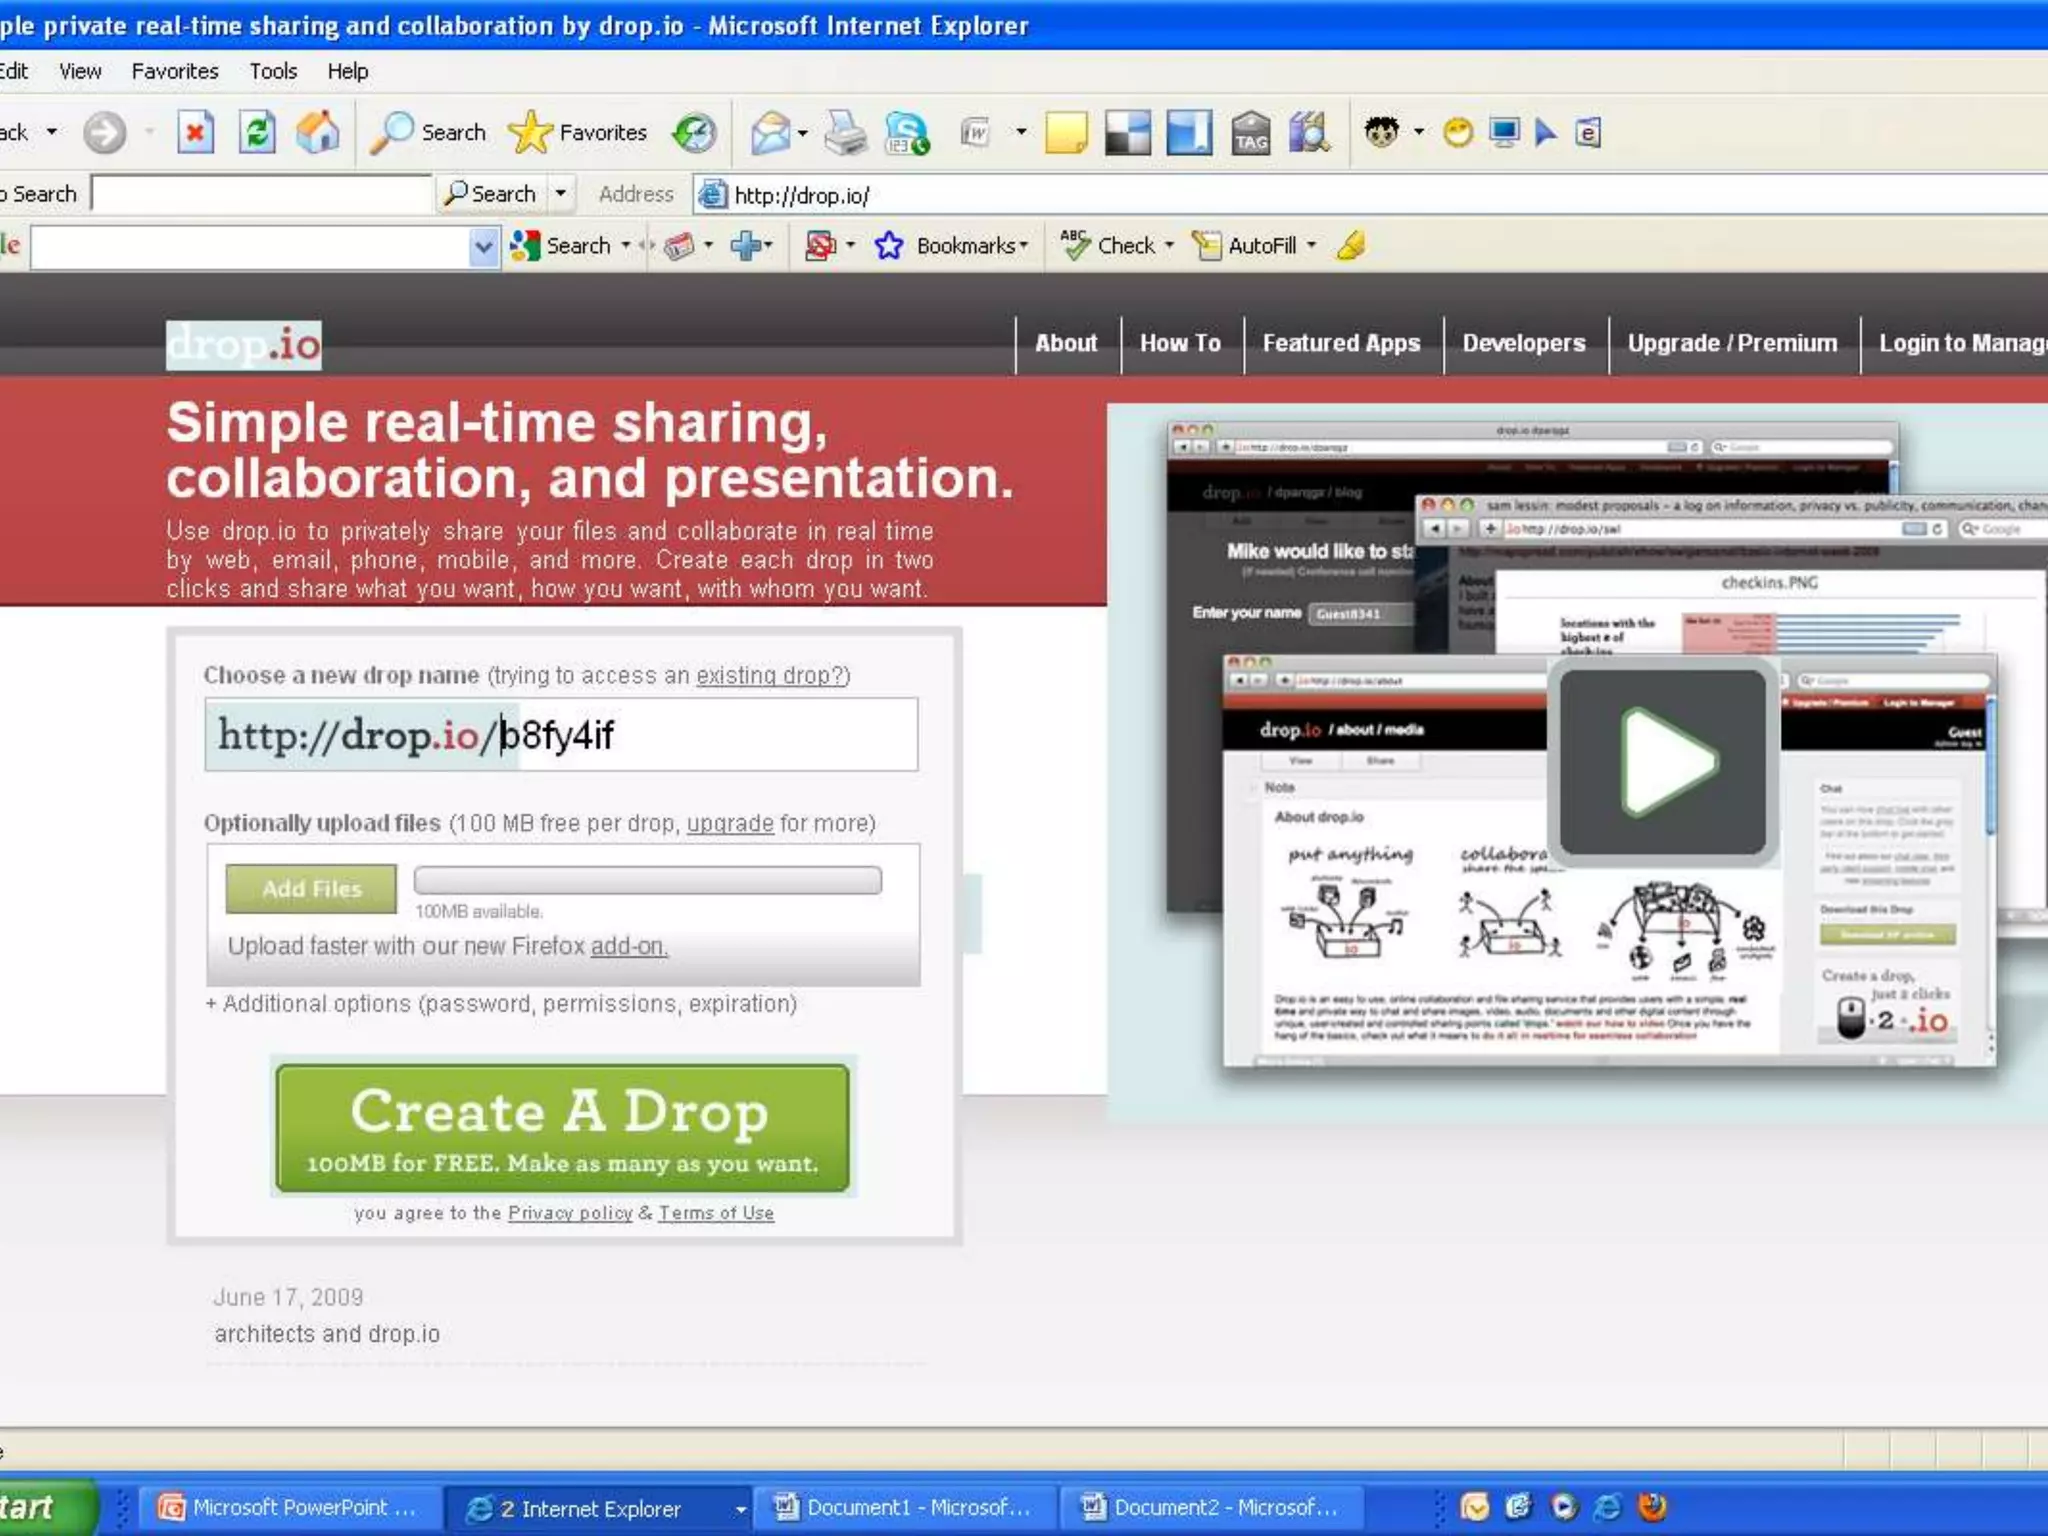Open the History icon
Image resolution: width=2048 pixels, height=1536 pixels.
(x=694, y=132)
